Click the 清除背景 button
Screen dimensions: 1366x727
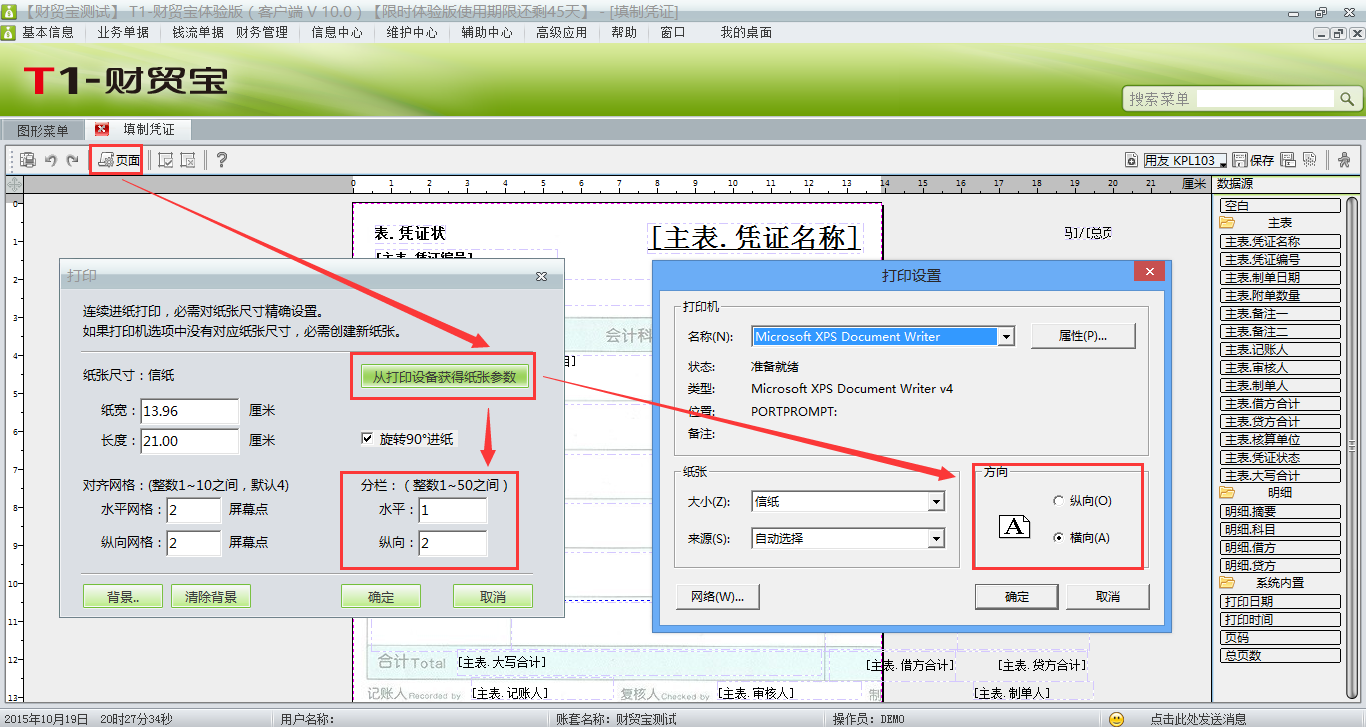coord(211,597)
